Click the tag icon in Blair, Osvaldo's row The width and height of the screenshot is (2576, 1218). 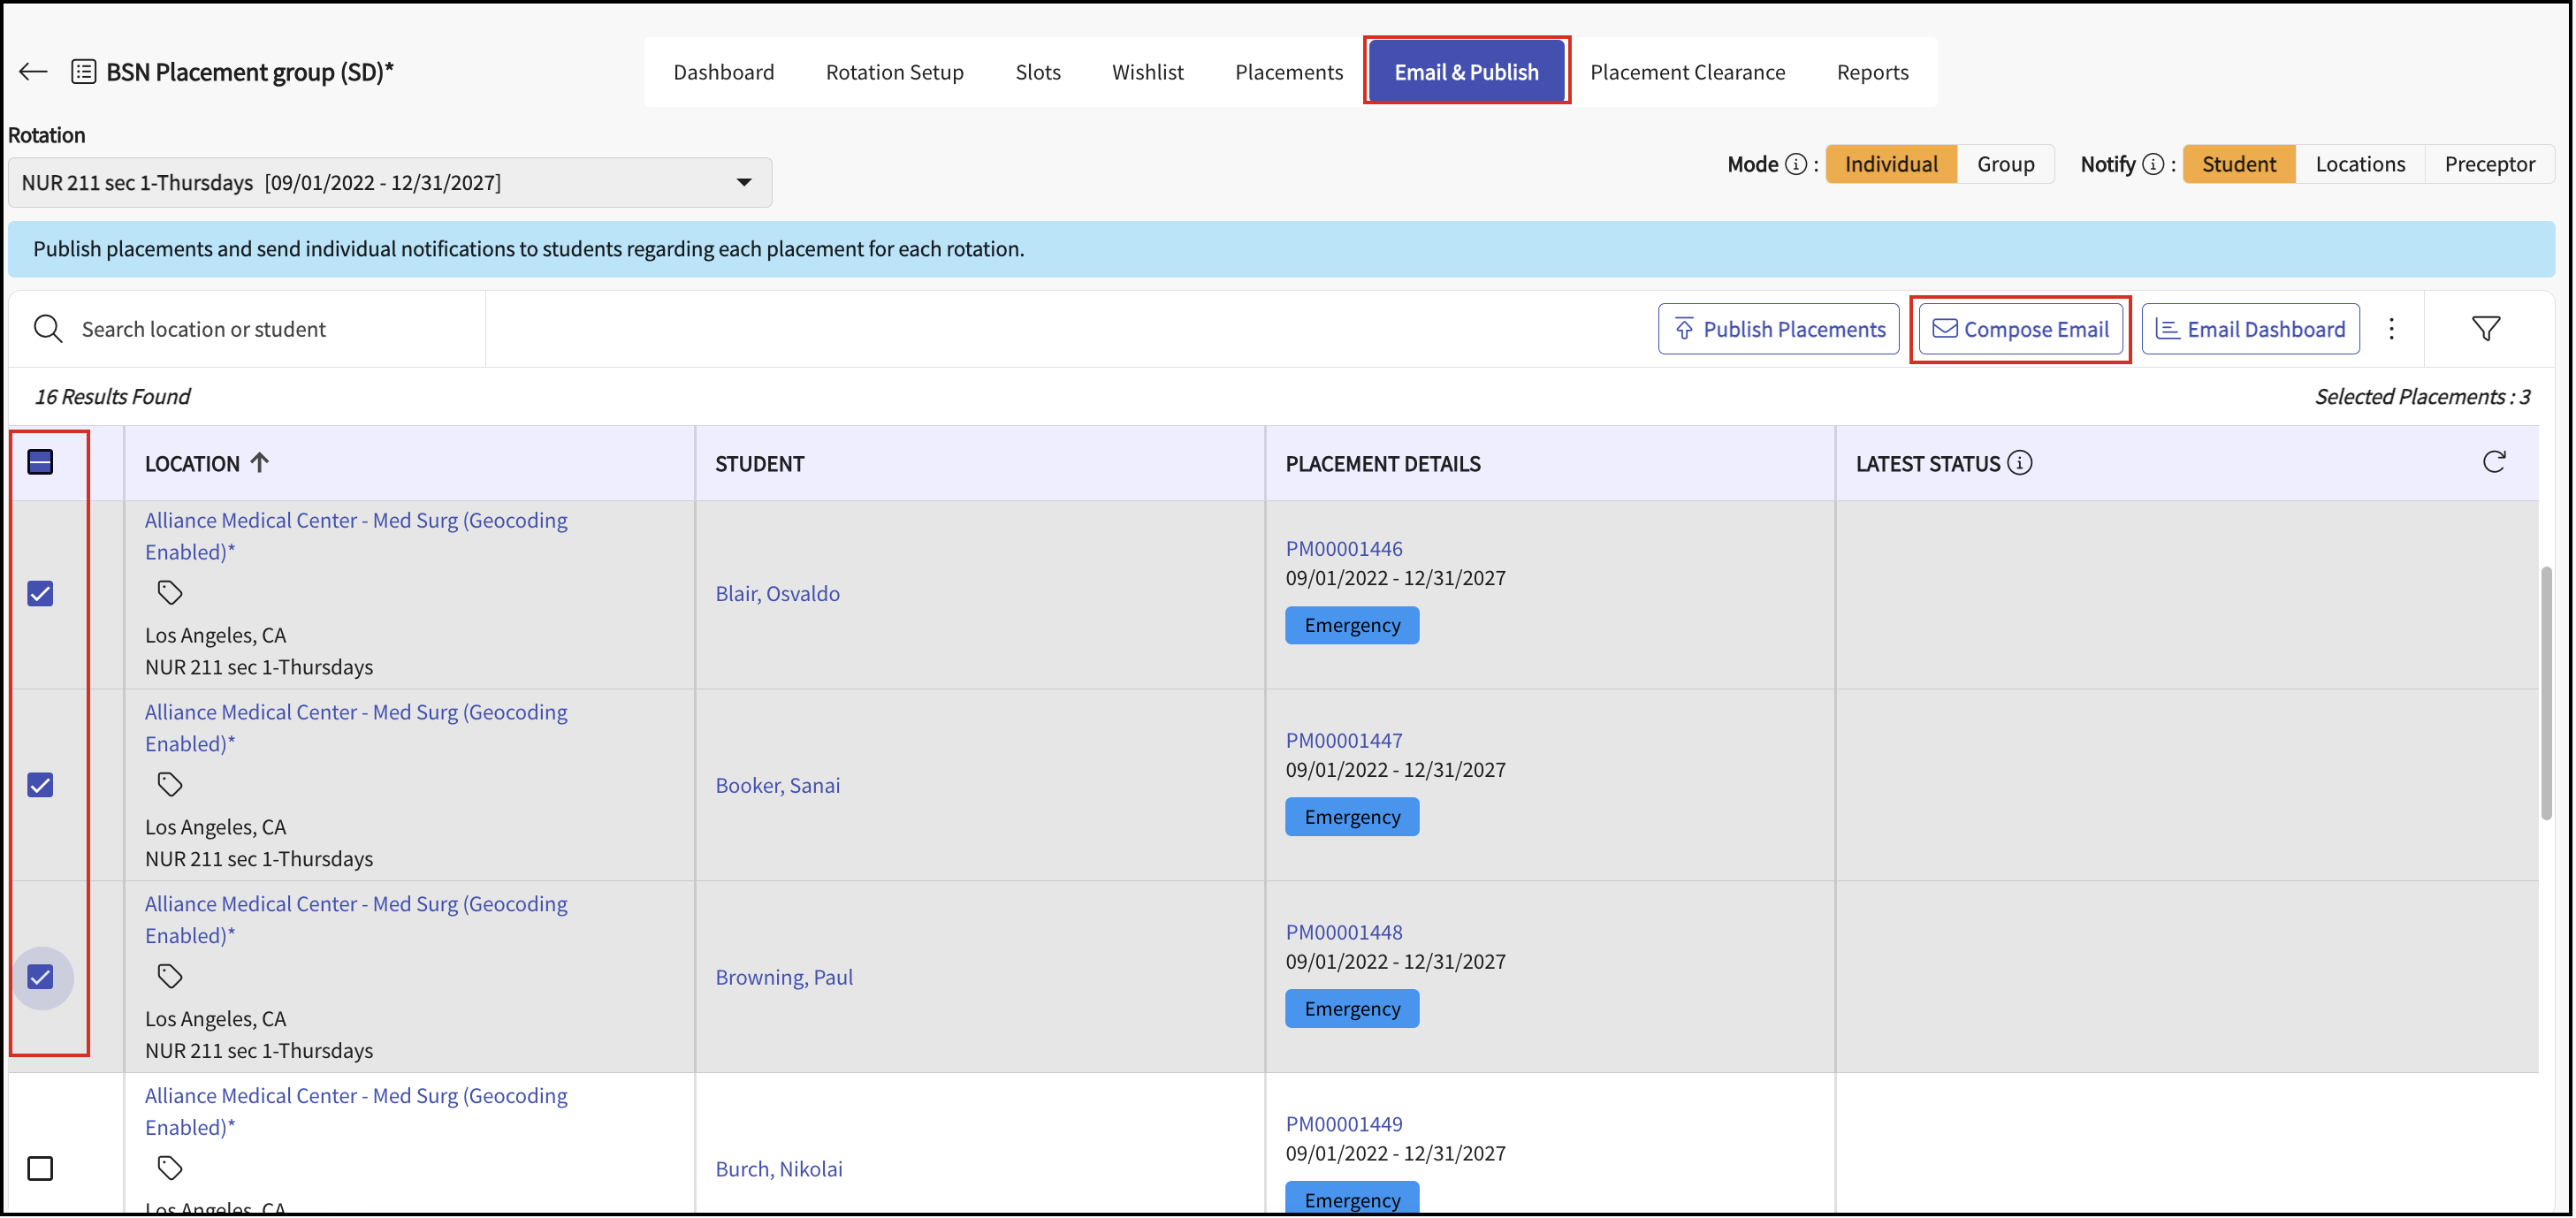tap(170, 593)
